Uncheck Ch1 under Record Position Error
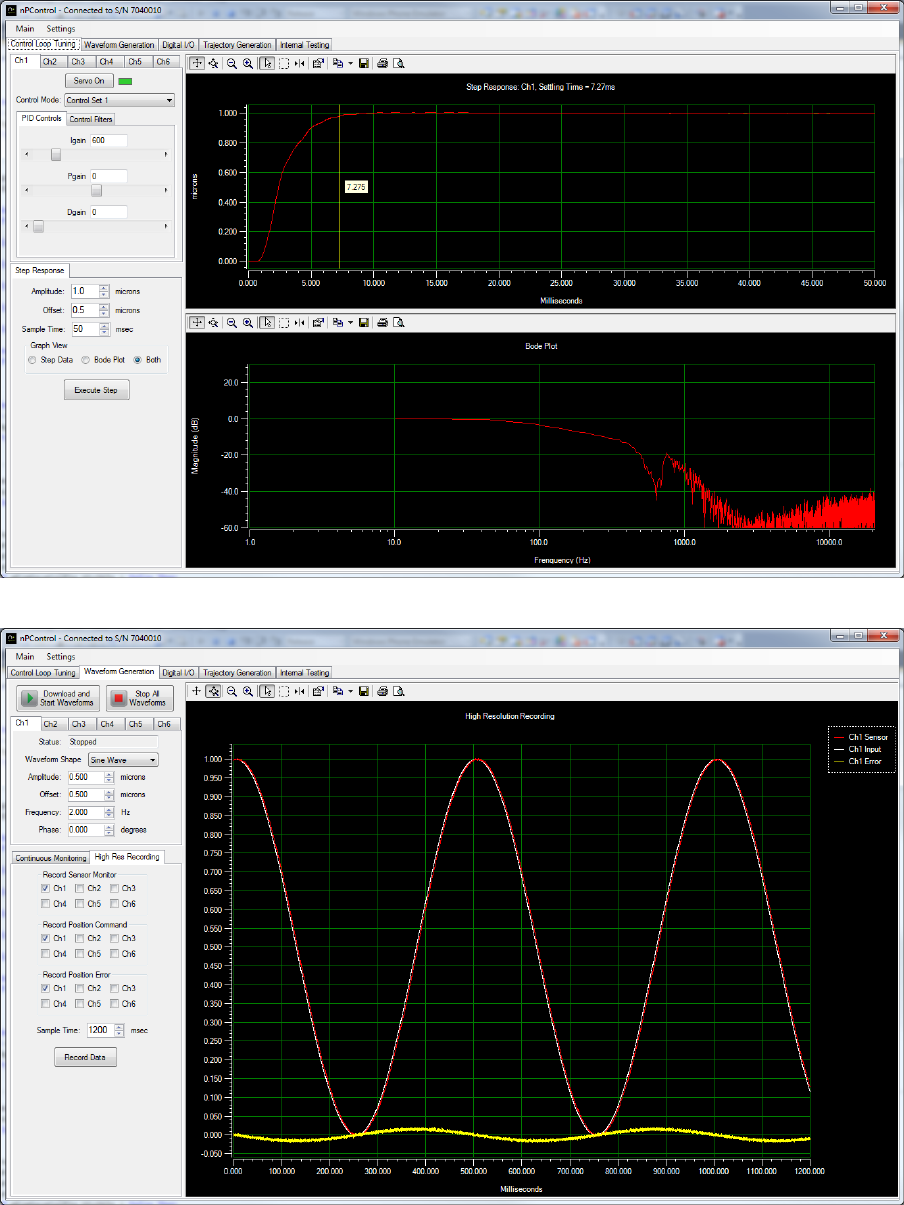Viewport: 904px width, 1205px height. [46, 988]
